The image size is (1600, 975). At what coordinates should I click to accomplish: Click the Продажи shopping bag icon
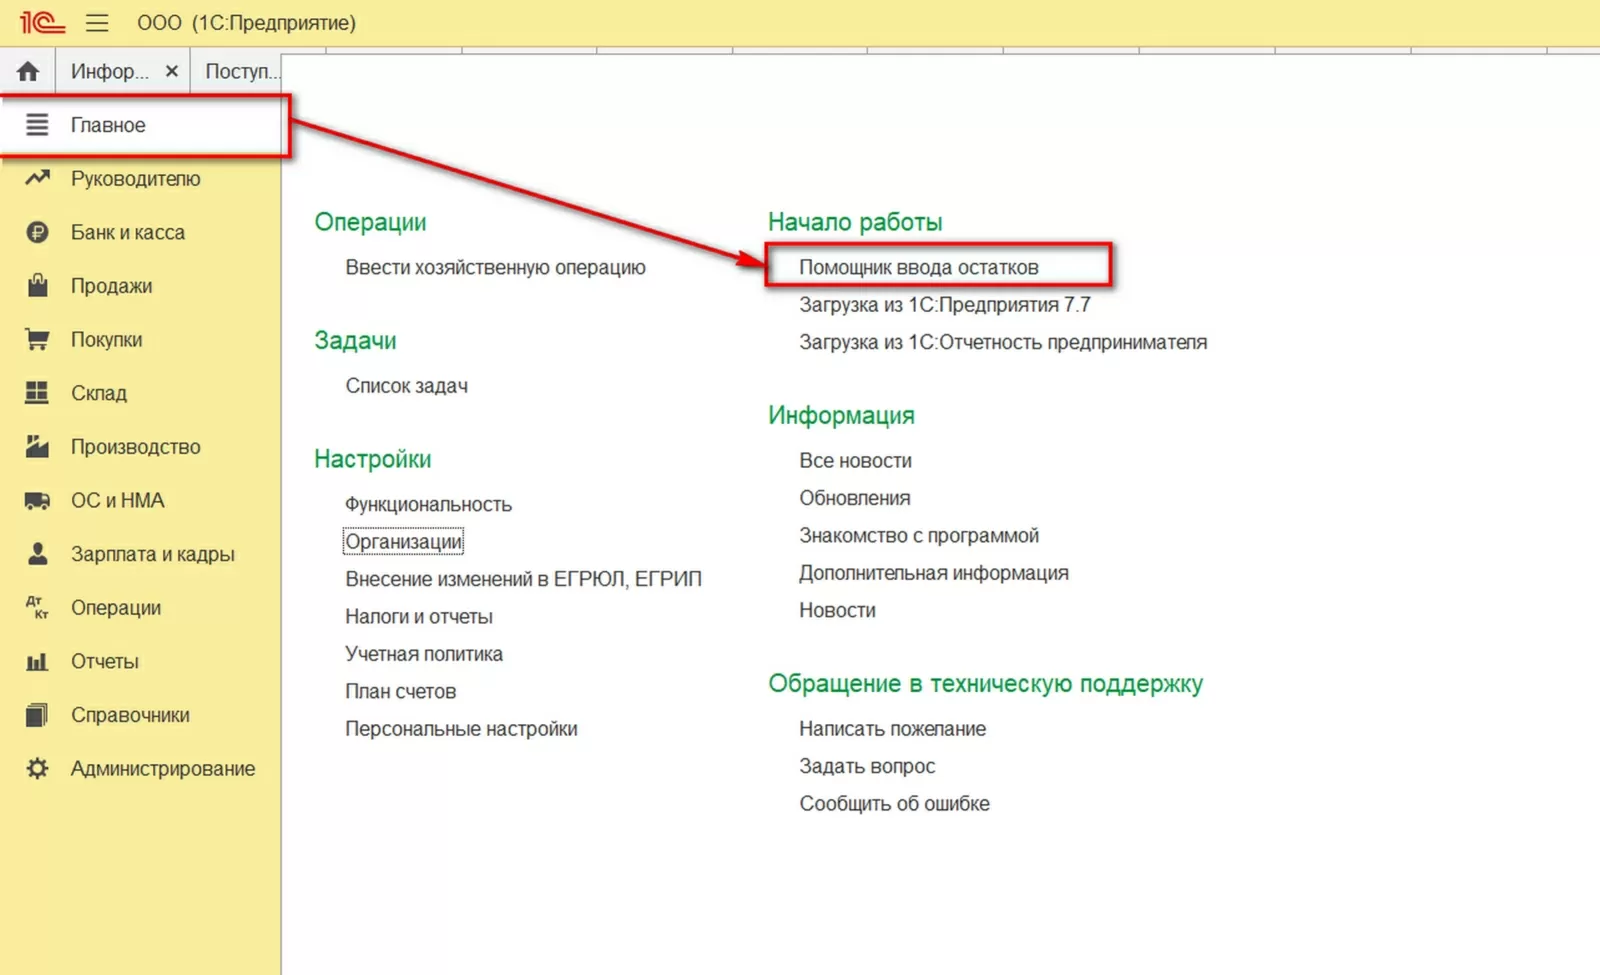pyautogui.click(x=37, y=285)
